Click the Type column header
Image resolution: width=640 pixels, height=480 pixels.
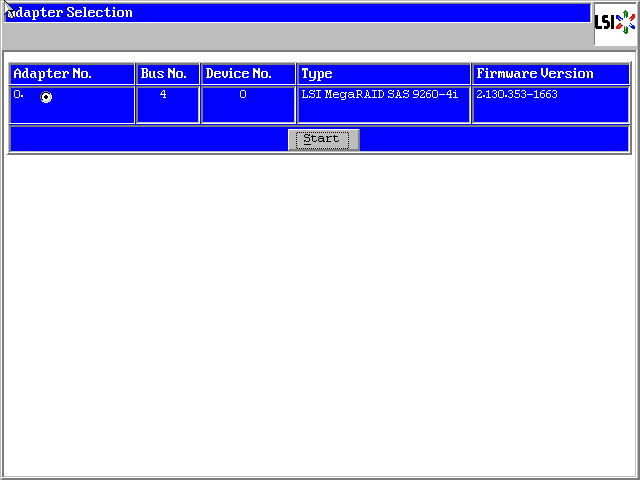pos(384,74)
